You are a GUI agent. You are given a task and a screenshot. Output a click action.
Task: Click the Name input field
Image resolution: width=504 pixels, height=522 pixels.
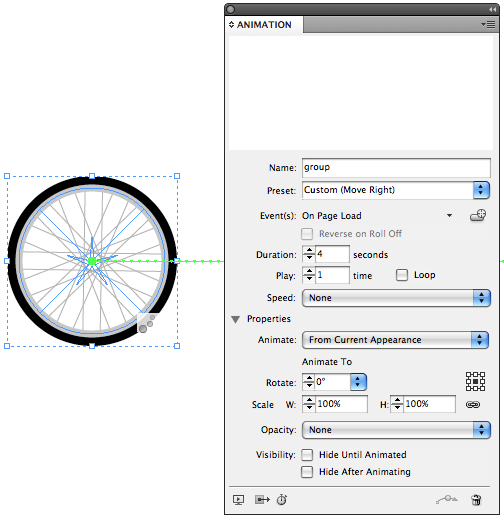[396, 168]
